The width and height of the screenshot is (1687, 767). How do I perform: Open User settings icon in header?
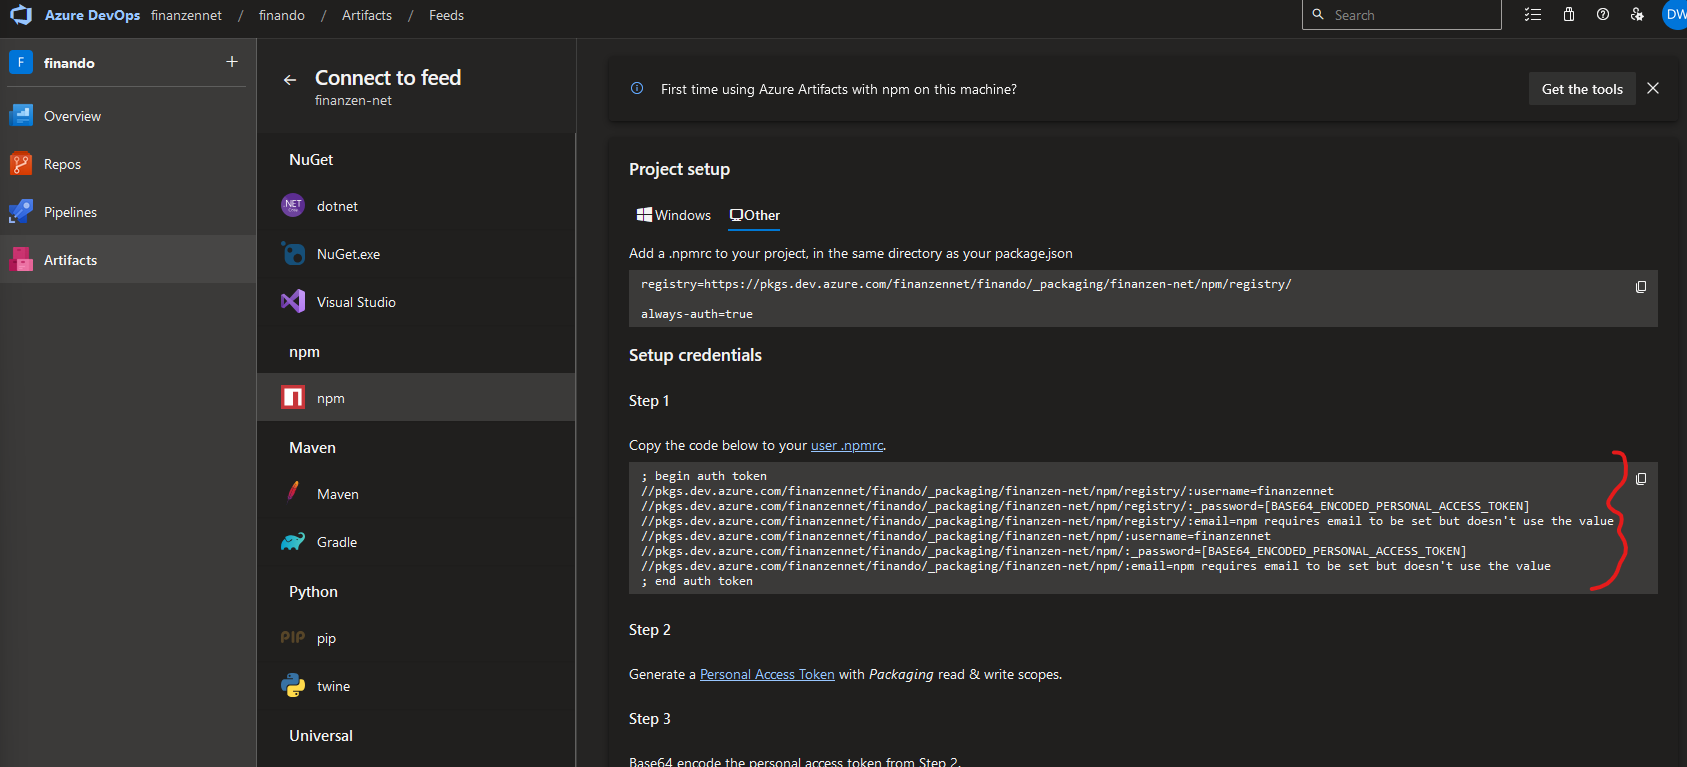(1637, 15)
